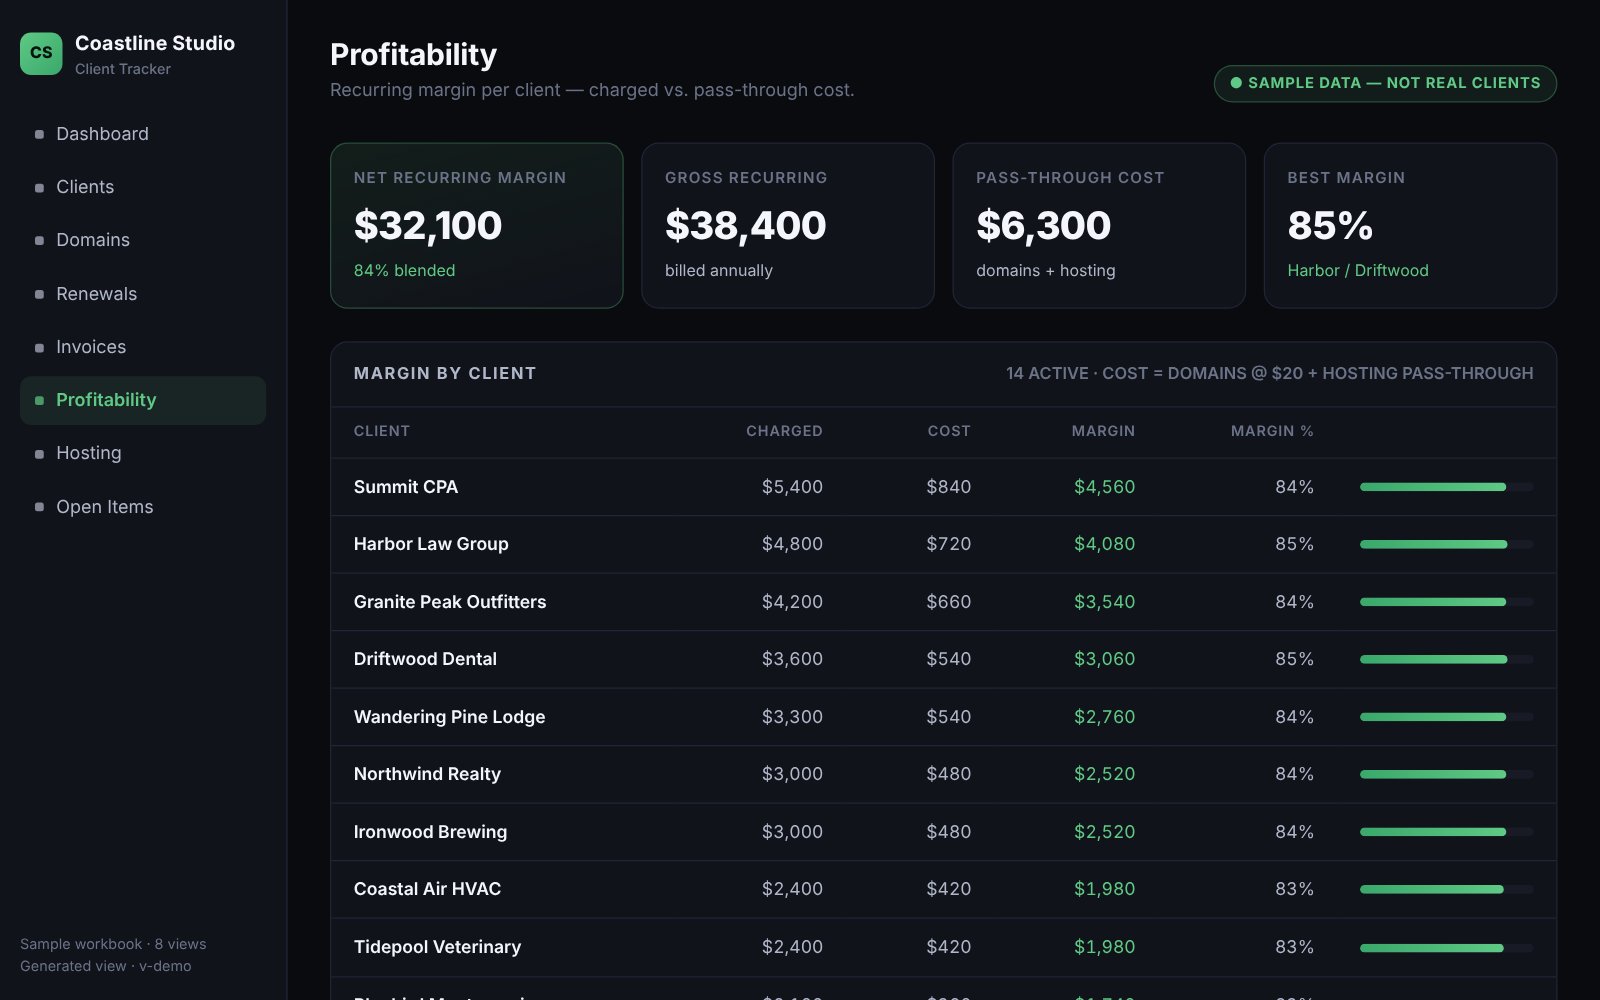Select the Pass-Through Cost card
Viewport: 1600px width, 1000px height.
(1099, 225)
